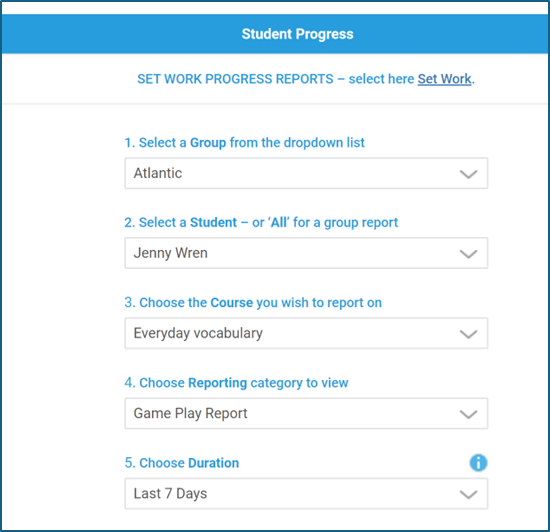Click the chevron arrow in the Atlantic box
Image resolution: width=550 pixels, height=532 pixels.
click(x=468, y=174)
